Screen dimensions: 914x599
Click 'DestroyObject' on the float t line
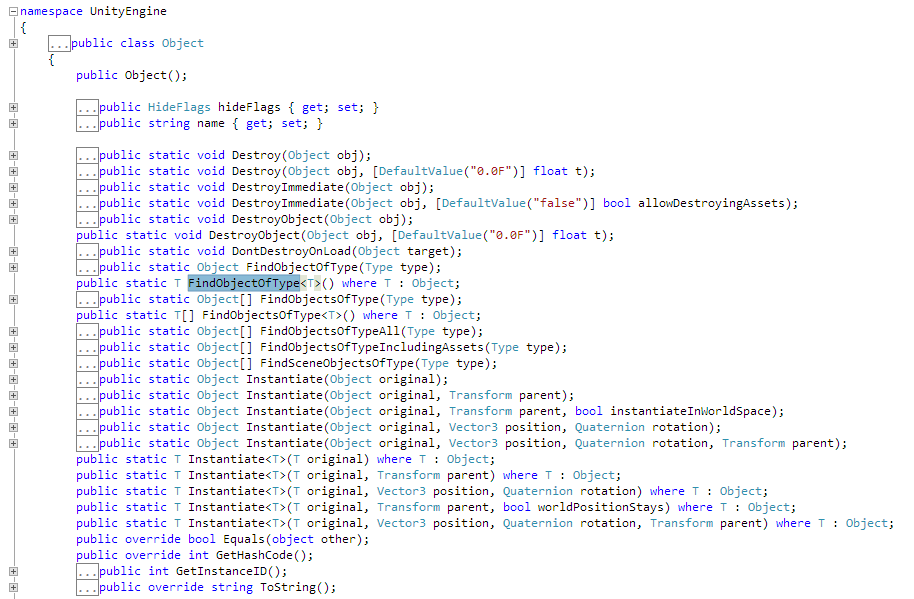[x=254, y=235]
